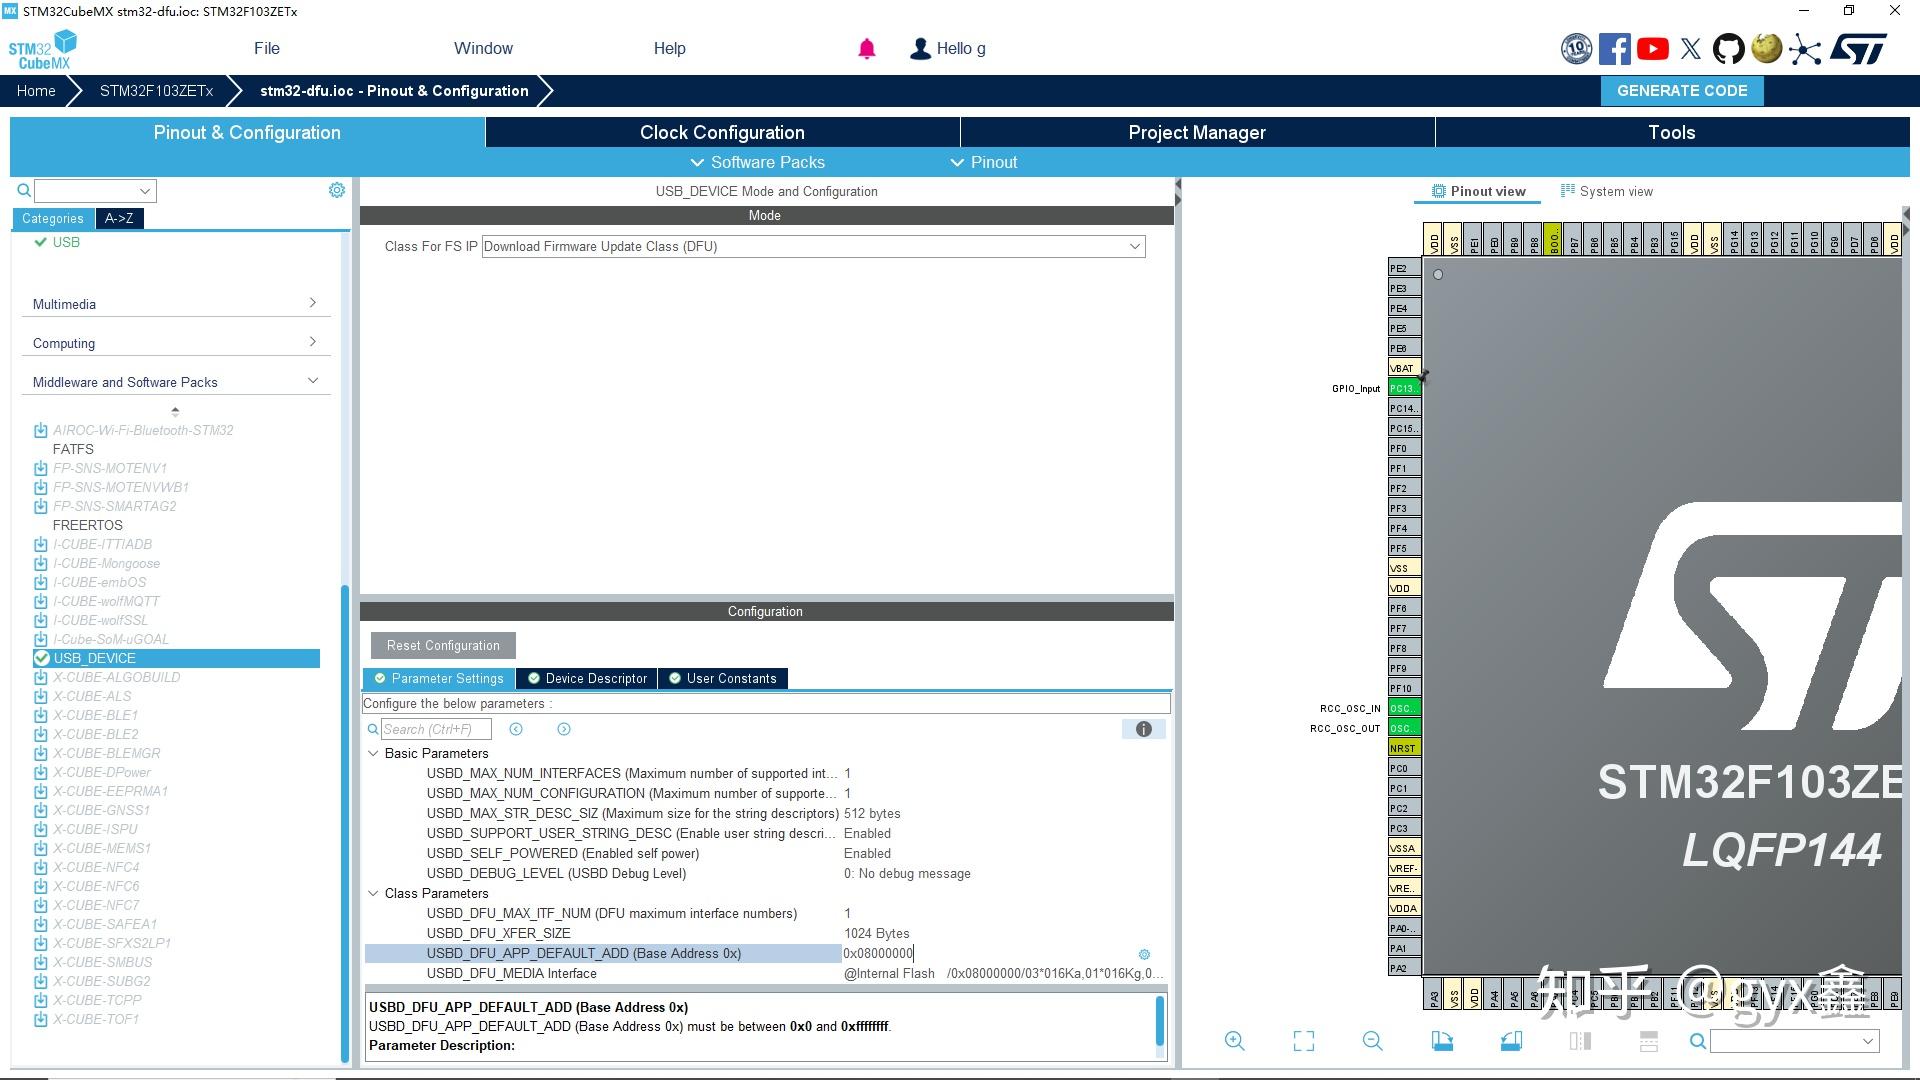Toggle the USB_DEVICE middleware checkmark
Screen dimensions: 1920x1080
(x=42, y=658)
